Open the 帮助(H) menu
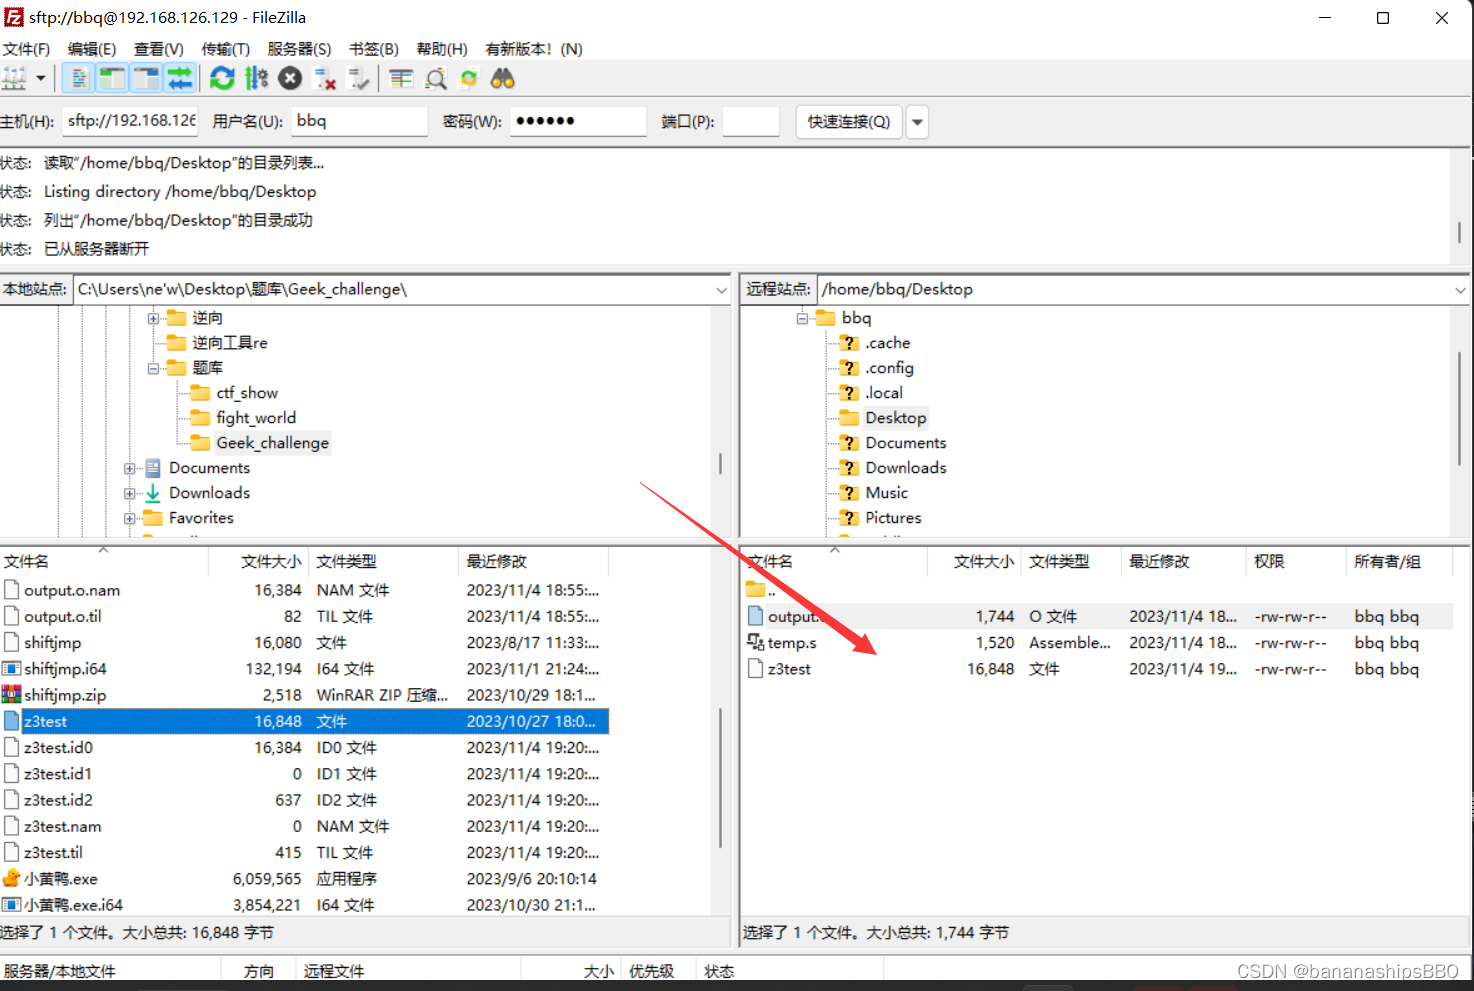 point(442,49)
